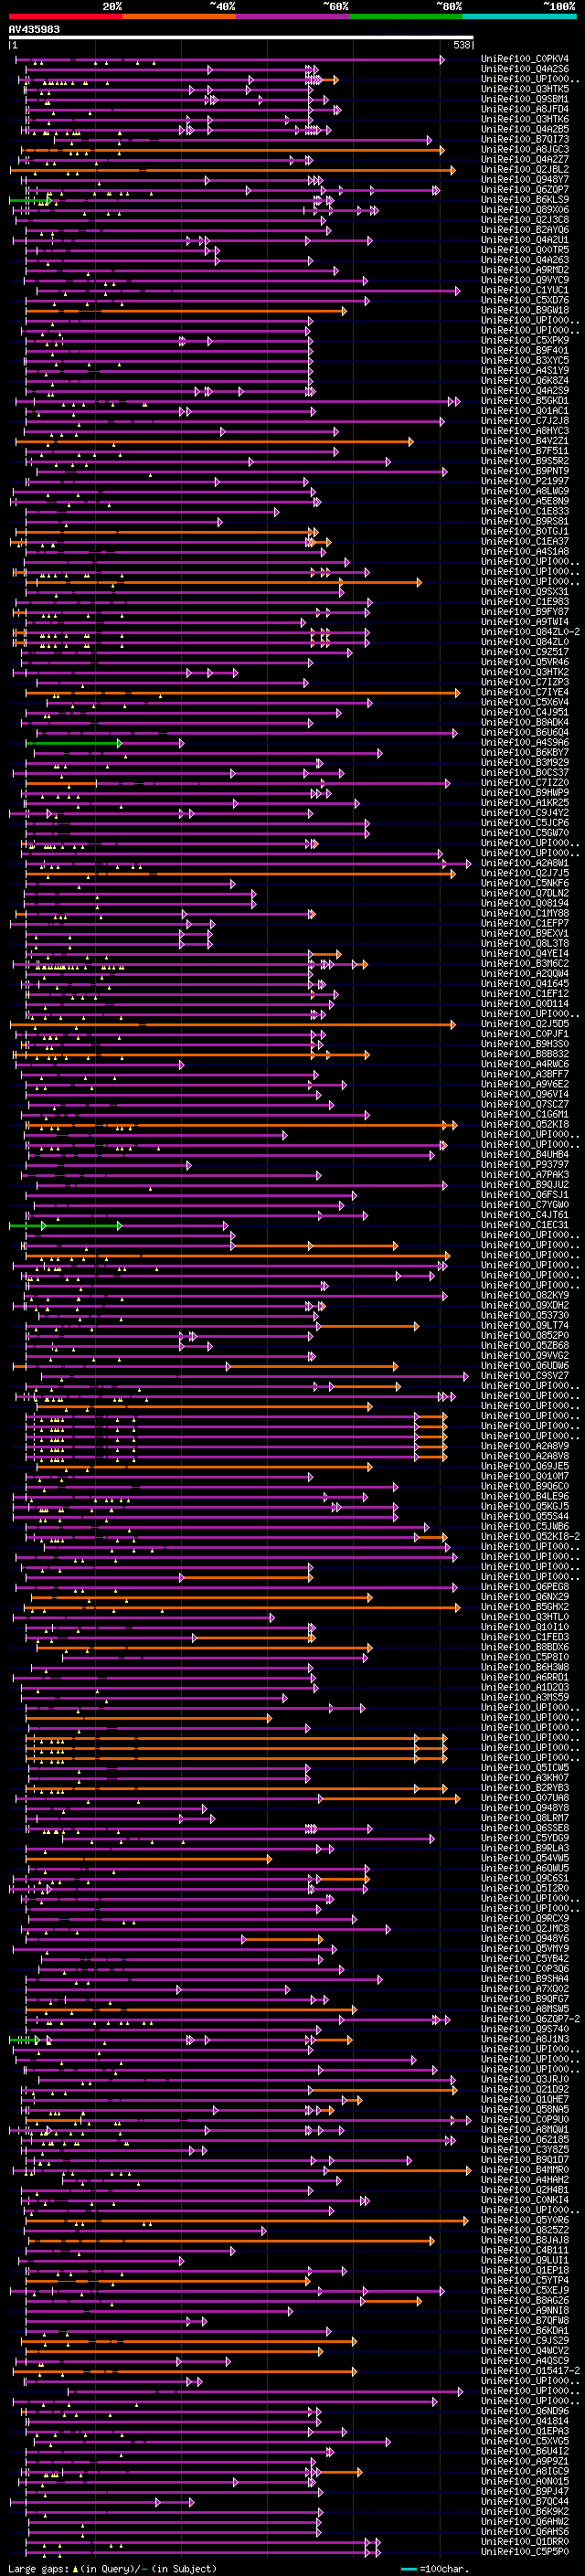The image size is (585, 2576).
Task: Open UniRef100_Q9XDH2 entry
Action: click(525, 1305)
